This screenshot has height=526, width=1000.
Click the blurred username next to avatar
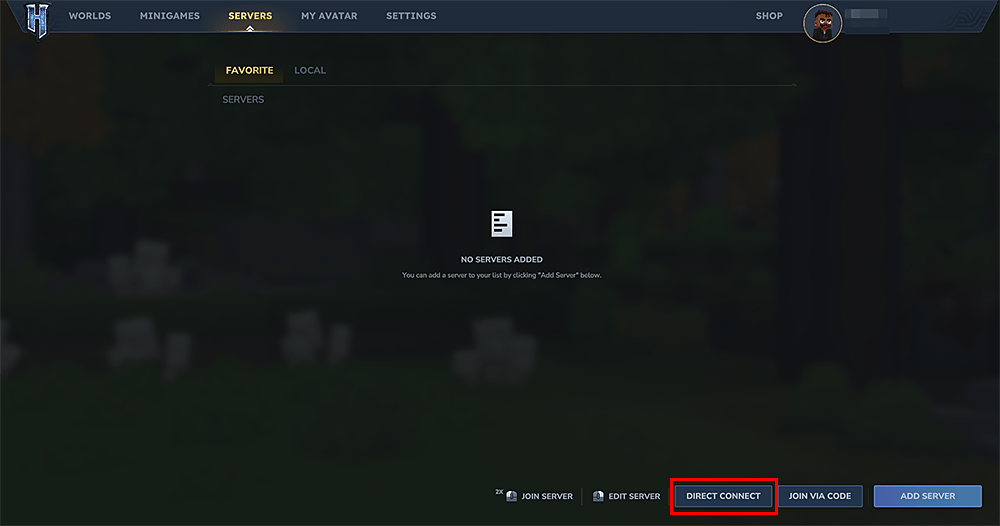866,14
